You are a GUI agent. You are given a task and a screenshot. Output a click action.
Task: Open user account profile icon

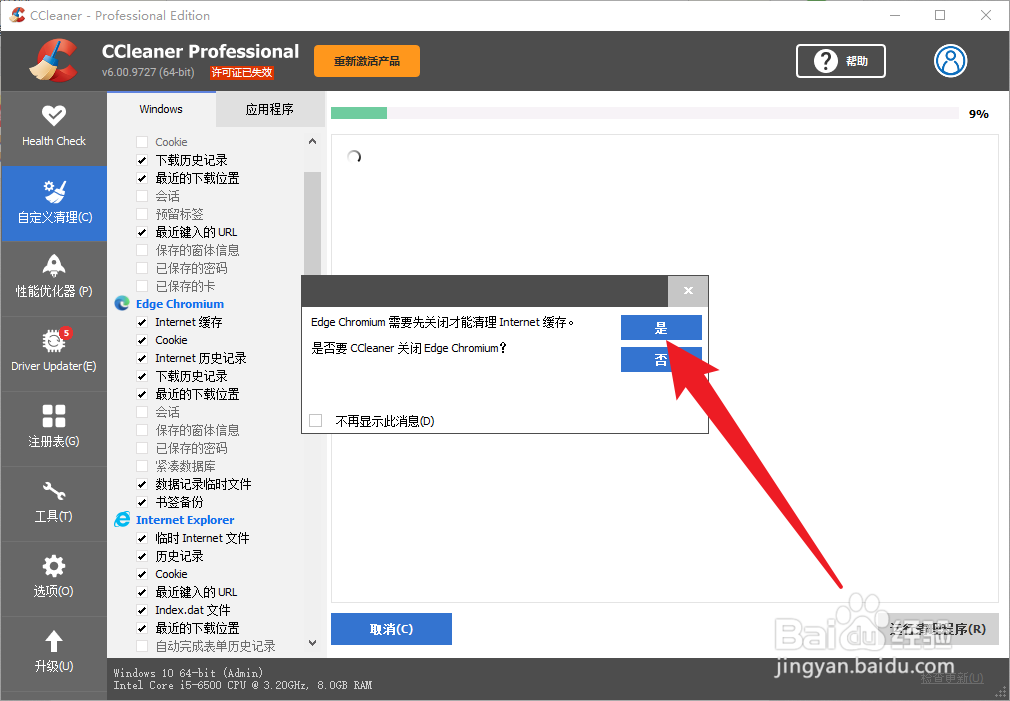pos(950,61)
